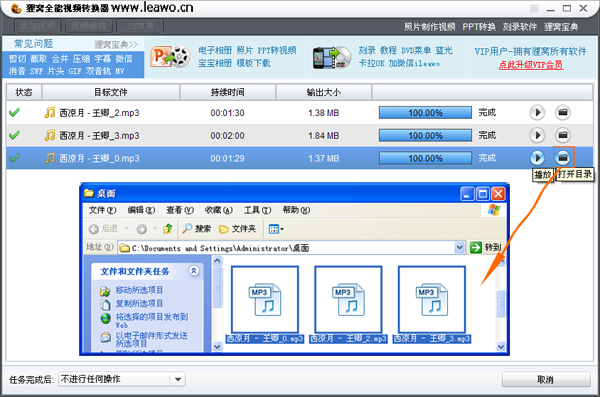Open Explorer 工具(T) menu
Viewport: 600px width, 397px height.
coord(258,210)
